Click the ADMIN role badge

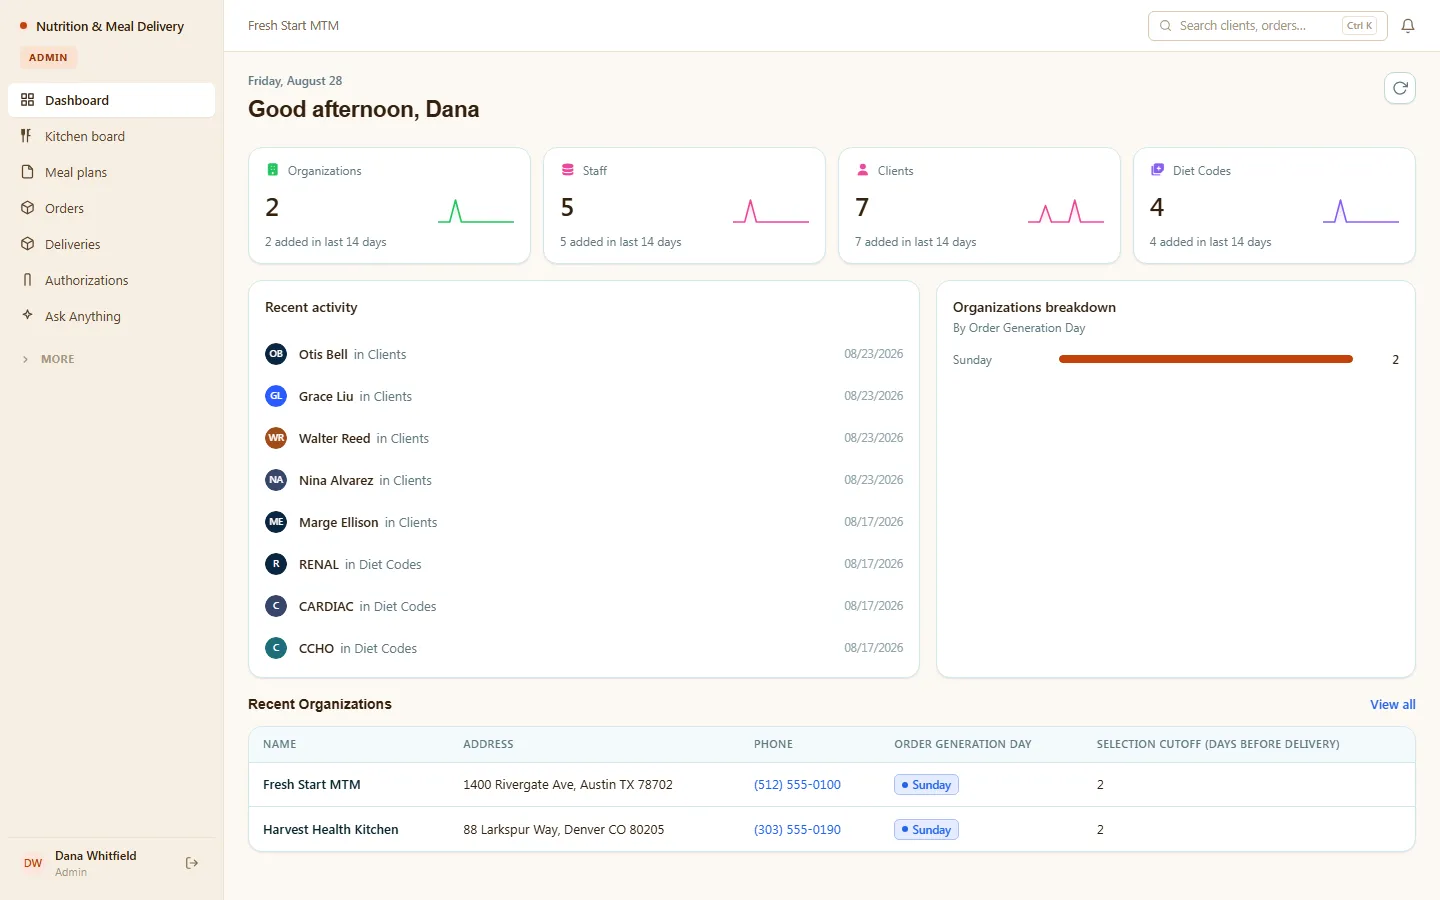coord(48,58)
